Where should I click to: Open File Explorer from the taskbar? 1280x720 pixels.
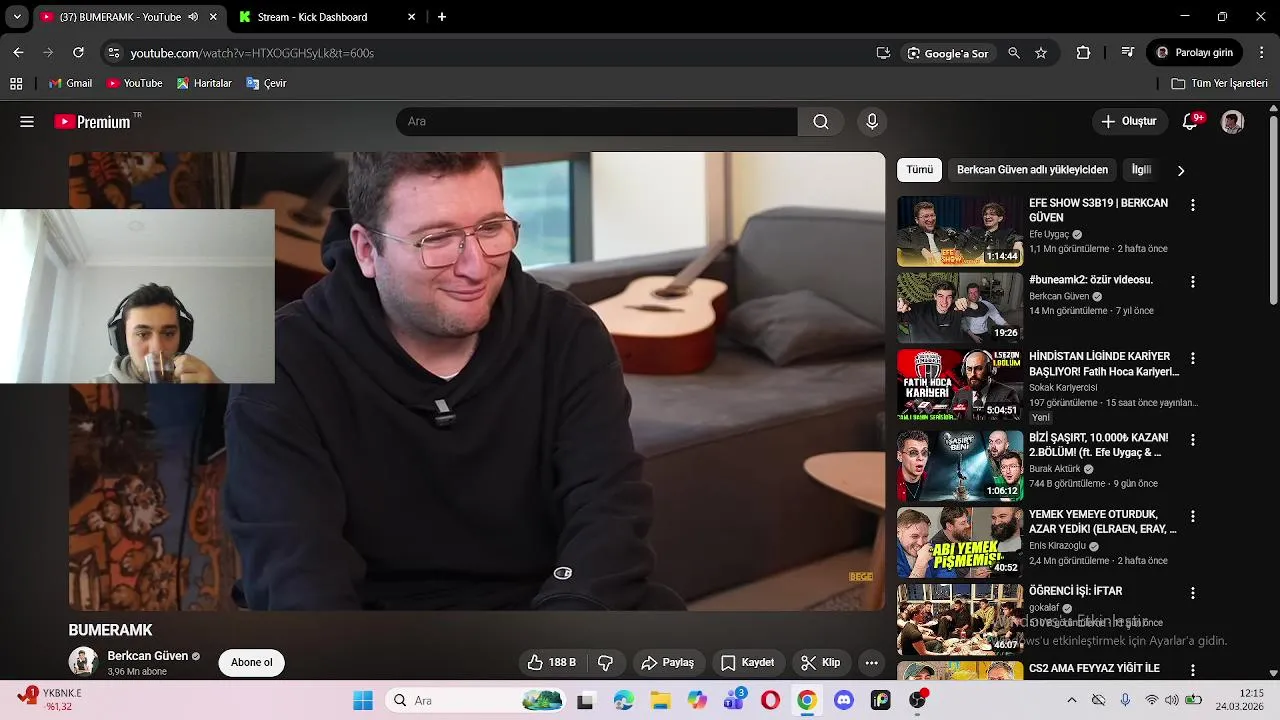[660, 701]
